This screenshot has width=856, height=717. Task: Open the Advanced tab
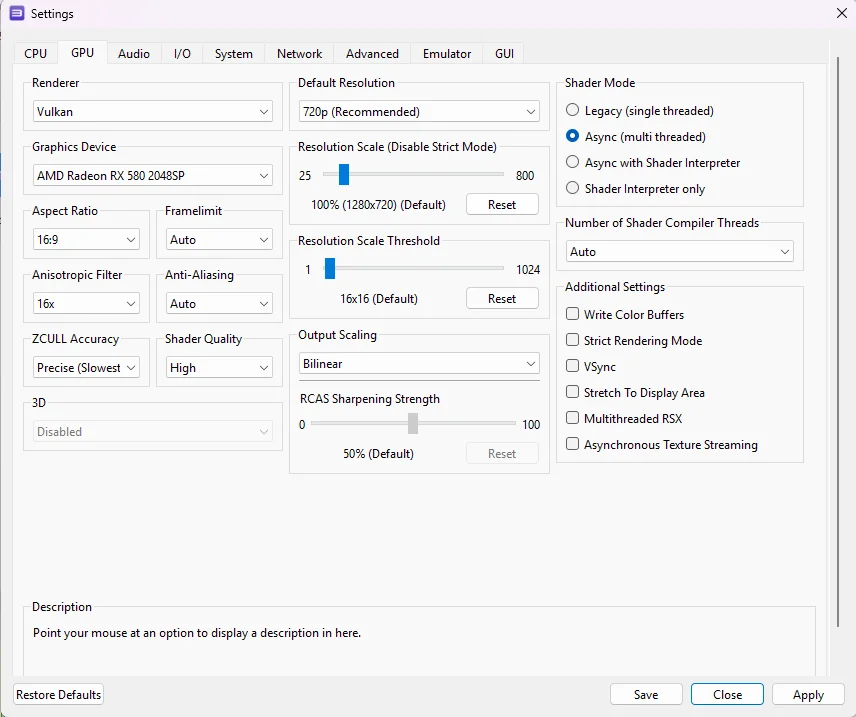click(x=372, y=54)
